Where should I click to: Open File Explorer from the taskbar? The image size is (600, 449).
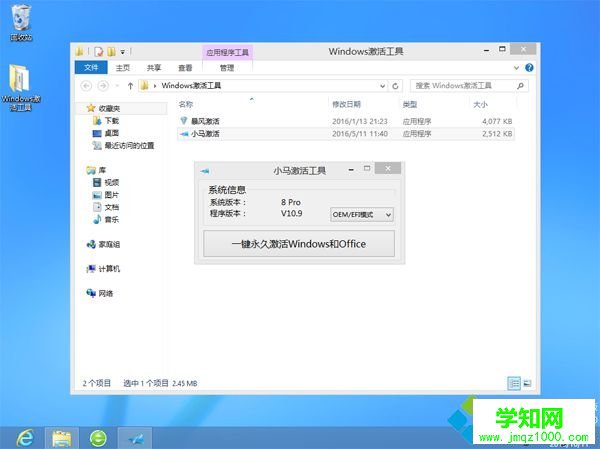pos(62,438)
